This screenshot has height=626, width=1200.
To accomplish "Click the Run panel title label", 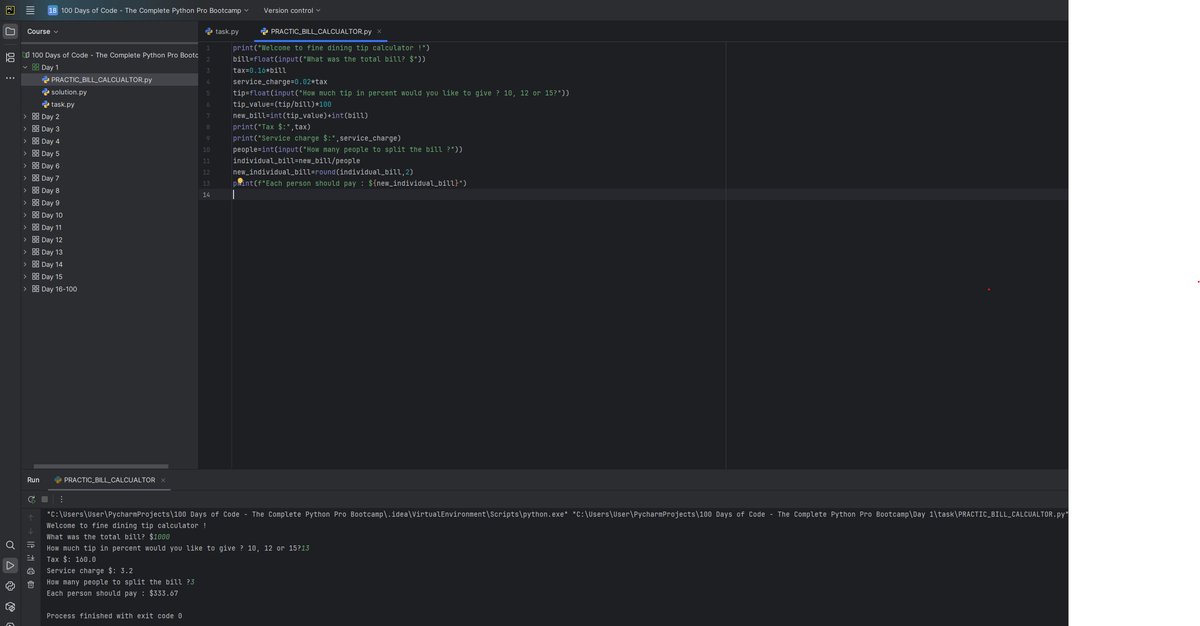I will [33, 480].
